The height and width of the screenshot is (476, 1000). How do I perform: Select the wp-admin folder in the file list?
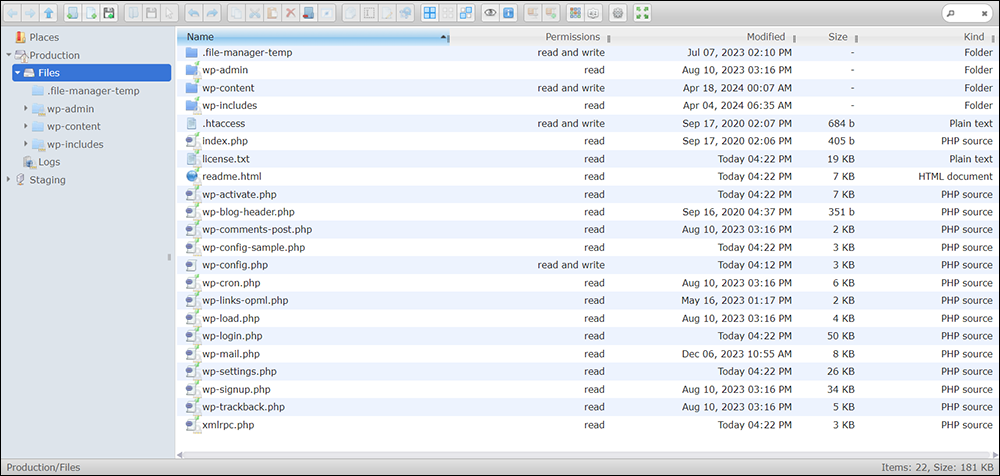pyautogui.click(x=588, y=70)
